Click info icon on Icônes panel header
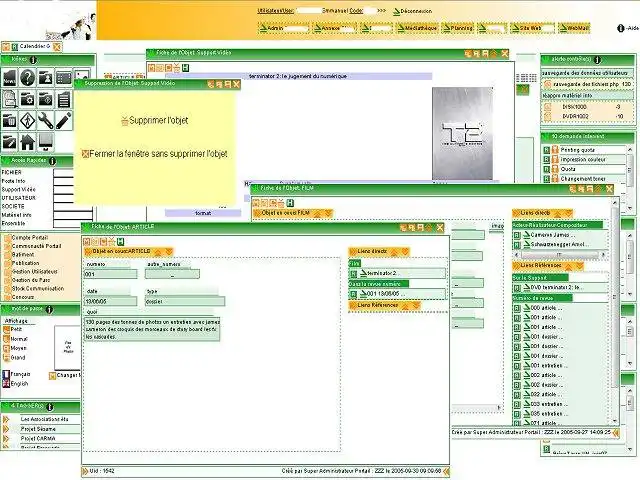 click(33, 60)
